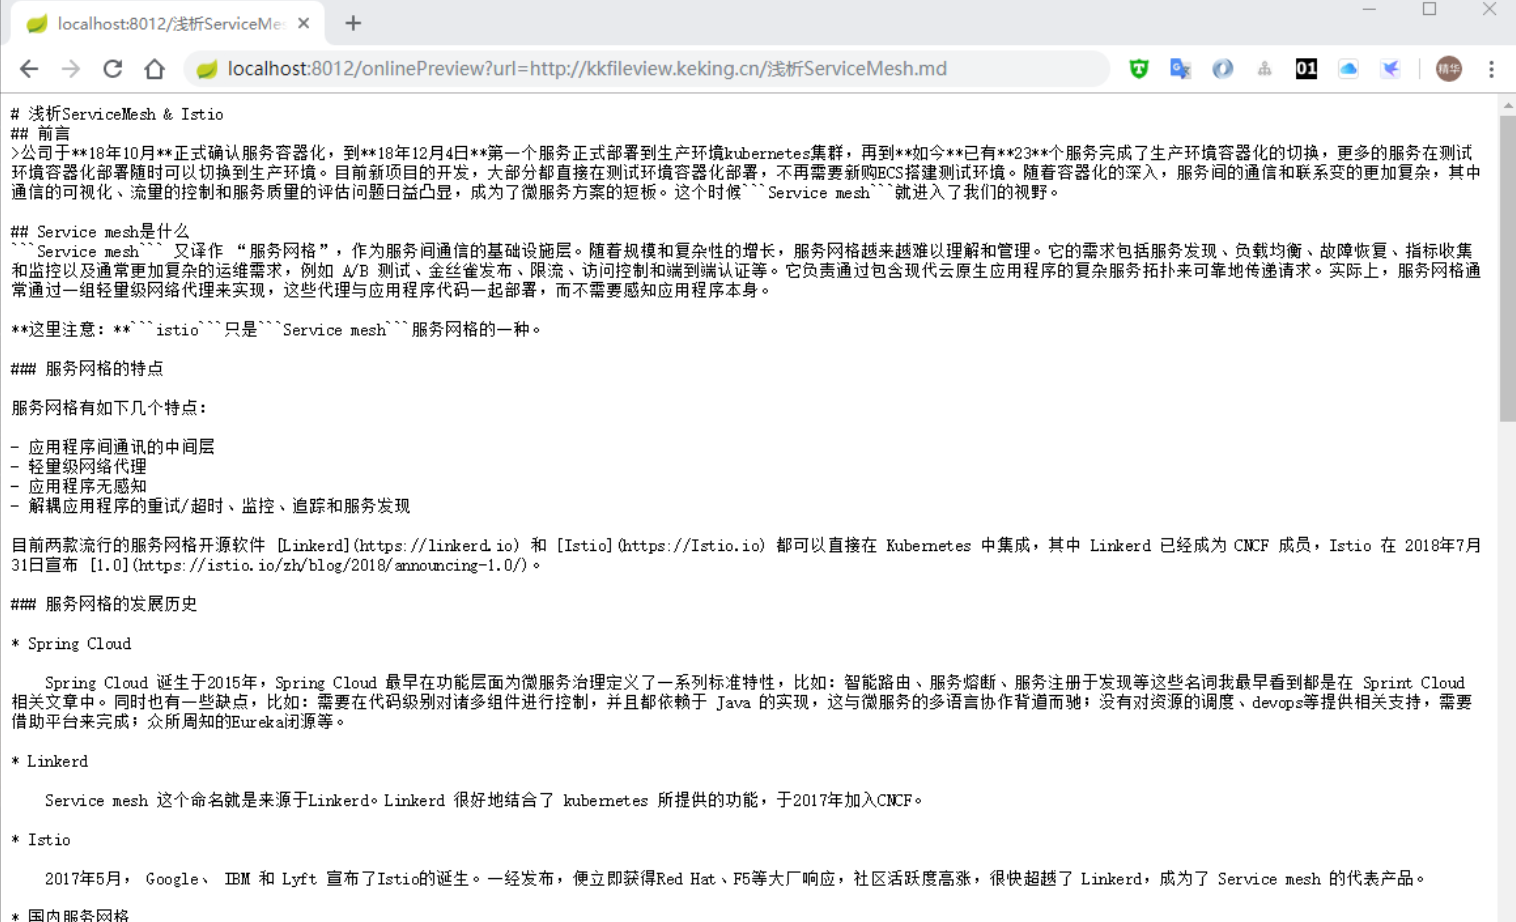Close the ServiceMesh browser tab

[304, 23]
